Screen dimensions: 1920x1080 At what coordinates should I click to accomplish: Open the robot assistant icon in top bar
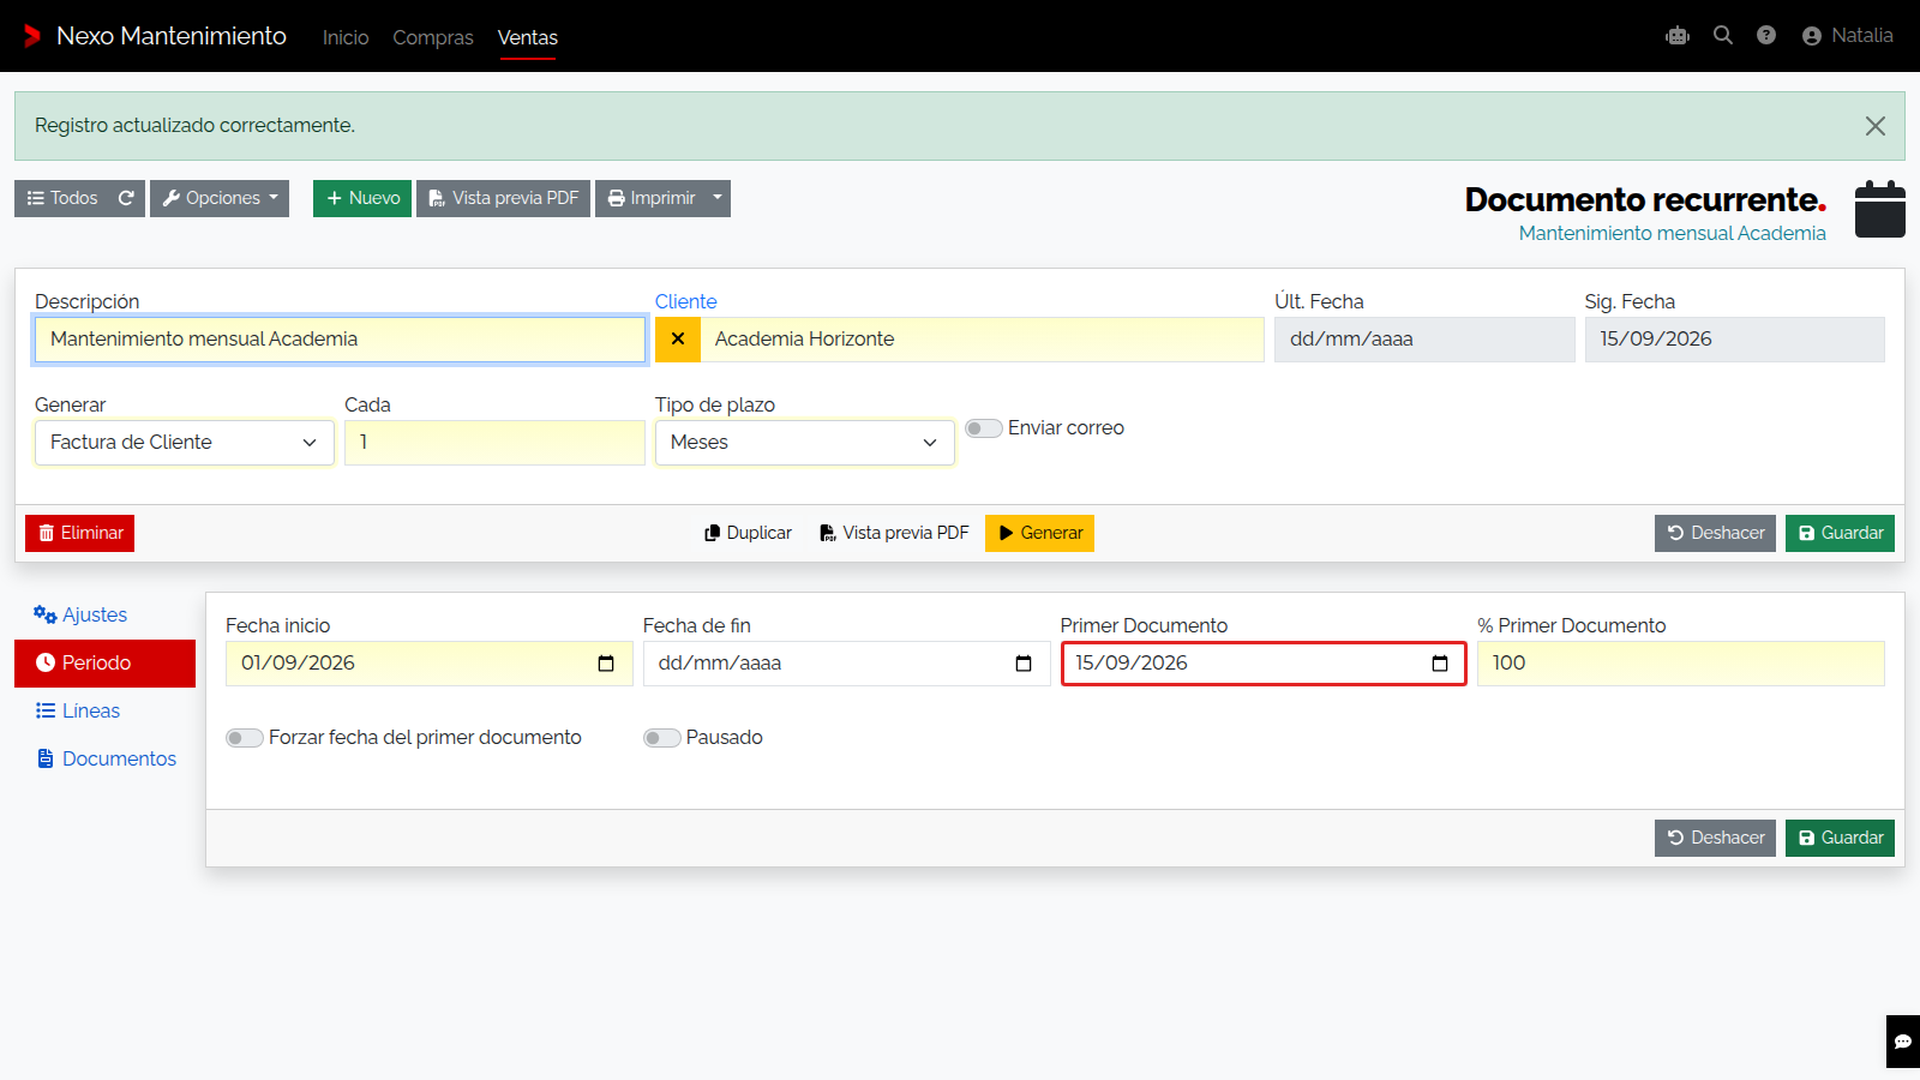1677,36
